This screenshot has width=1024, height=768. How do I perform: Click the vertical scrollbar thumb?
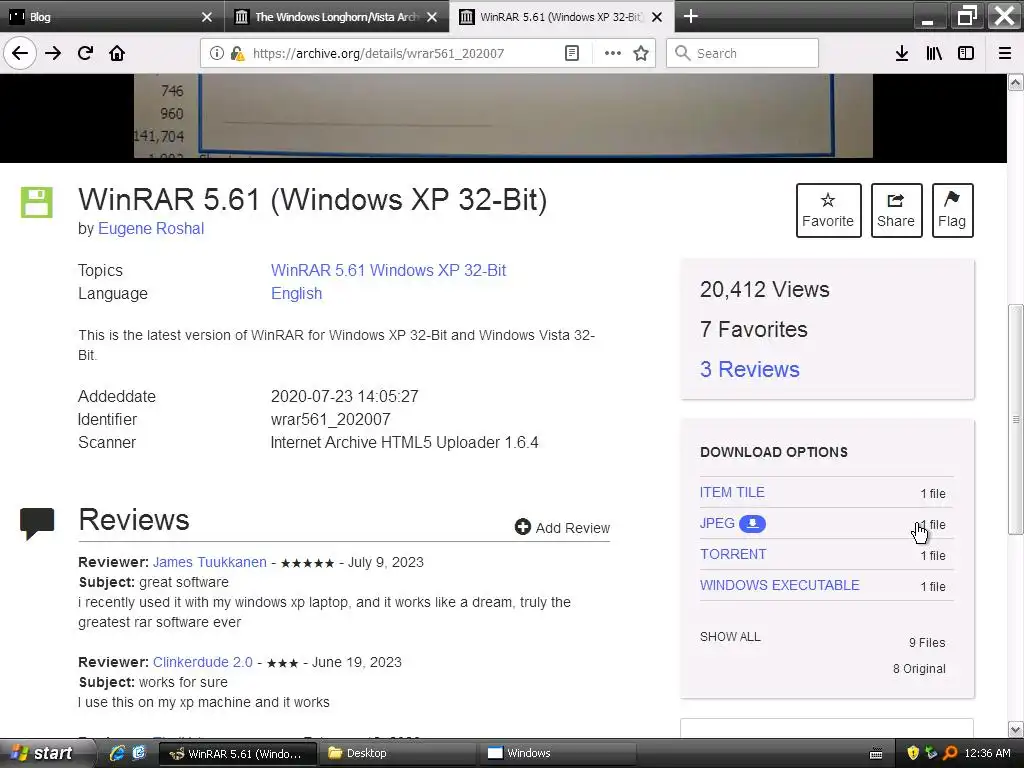[1016, 419]
